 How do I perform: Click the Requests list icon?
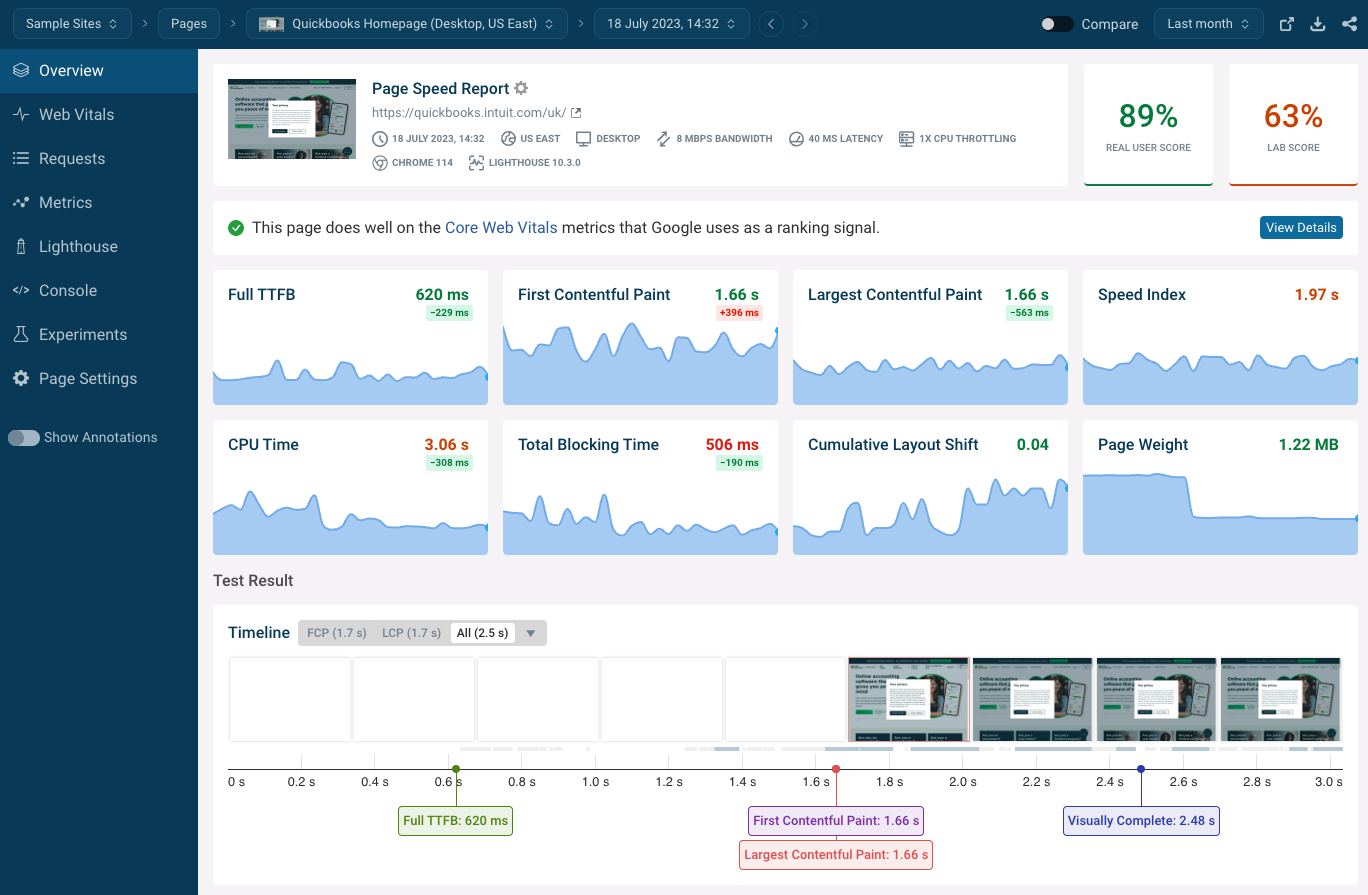[20, 159]
